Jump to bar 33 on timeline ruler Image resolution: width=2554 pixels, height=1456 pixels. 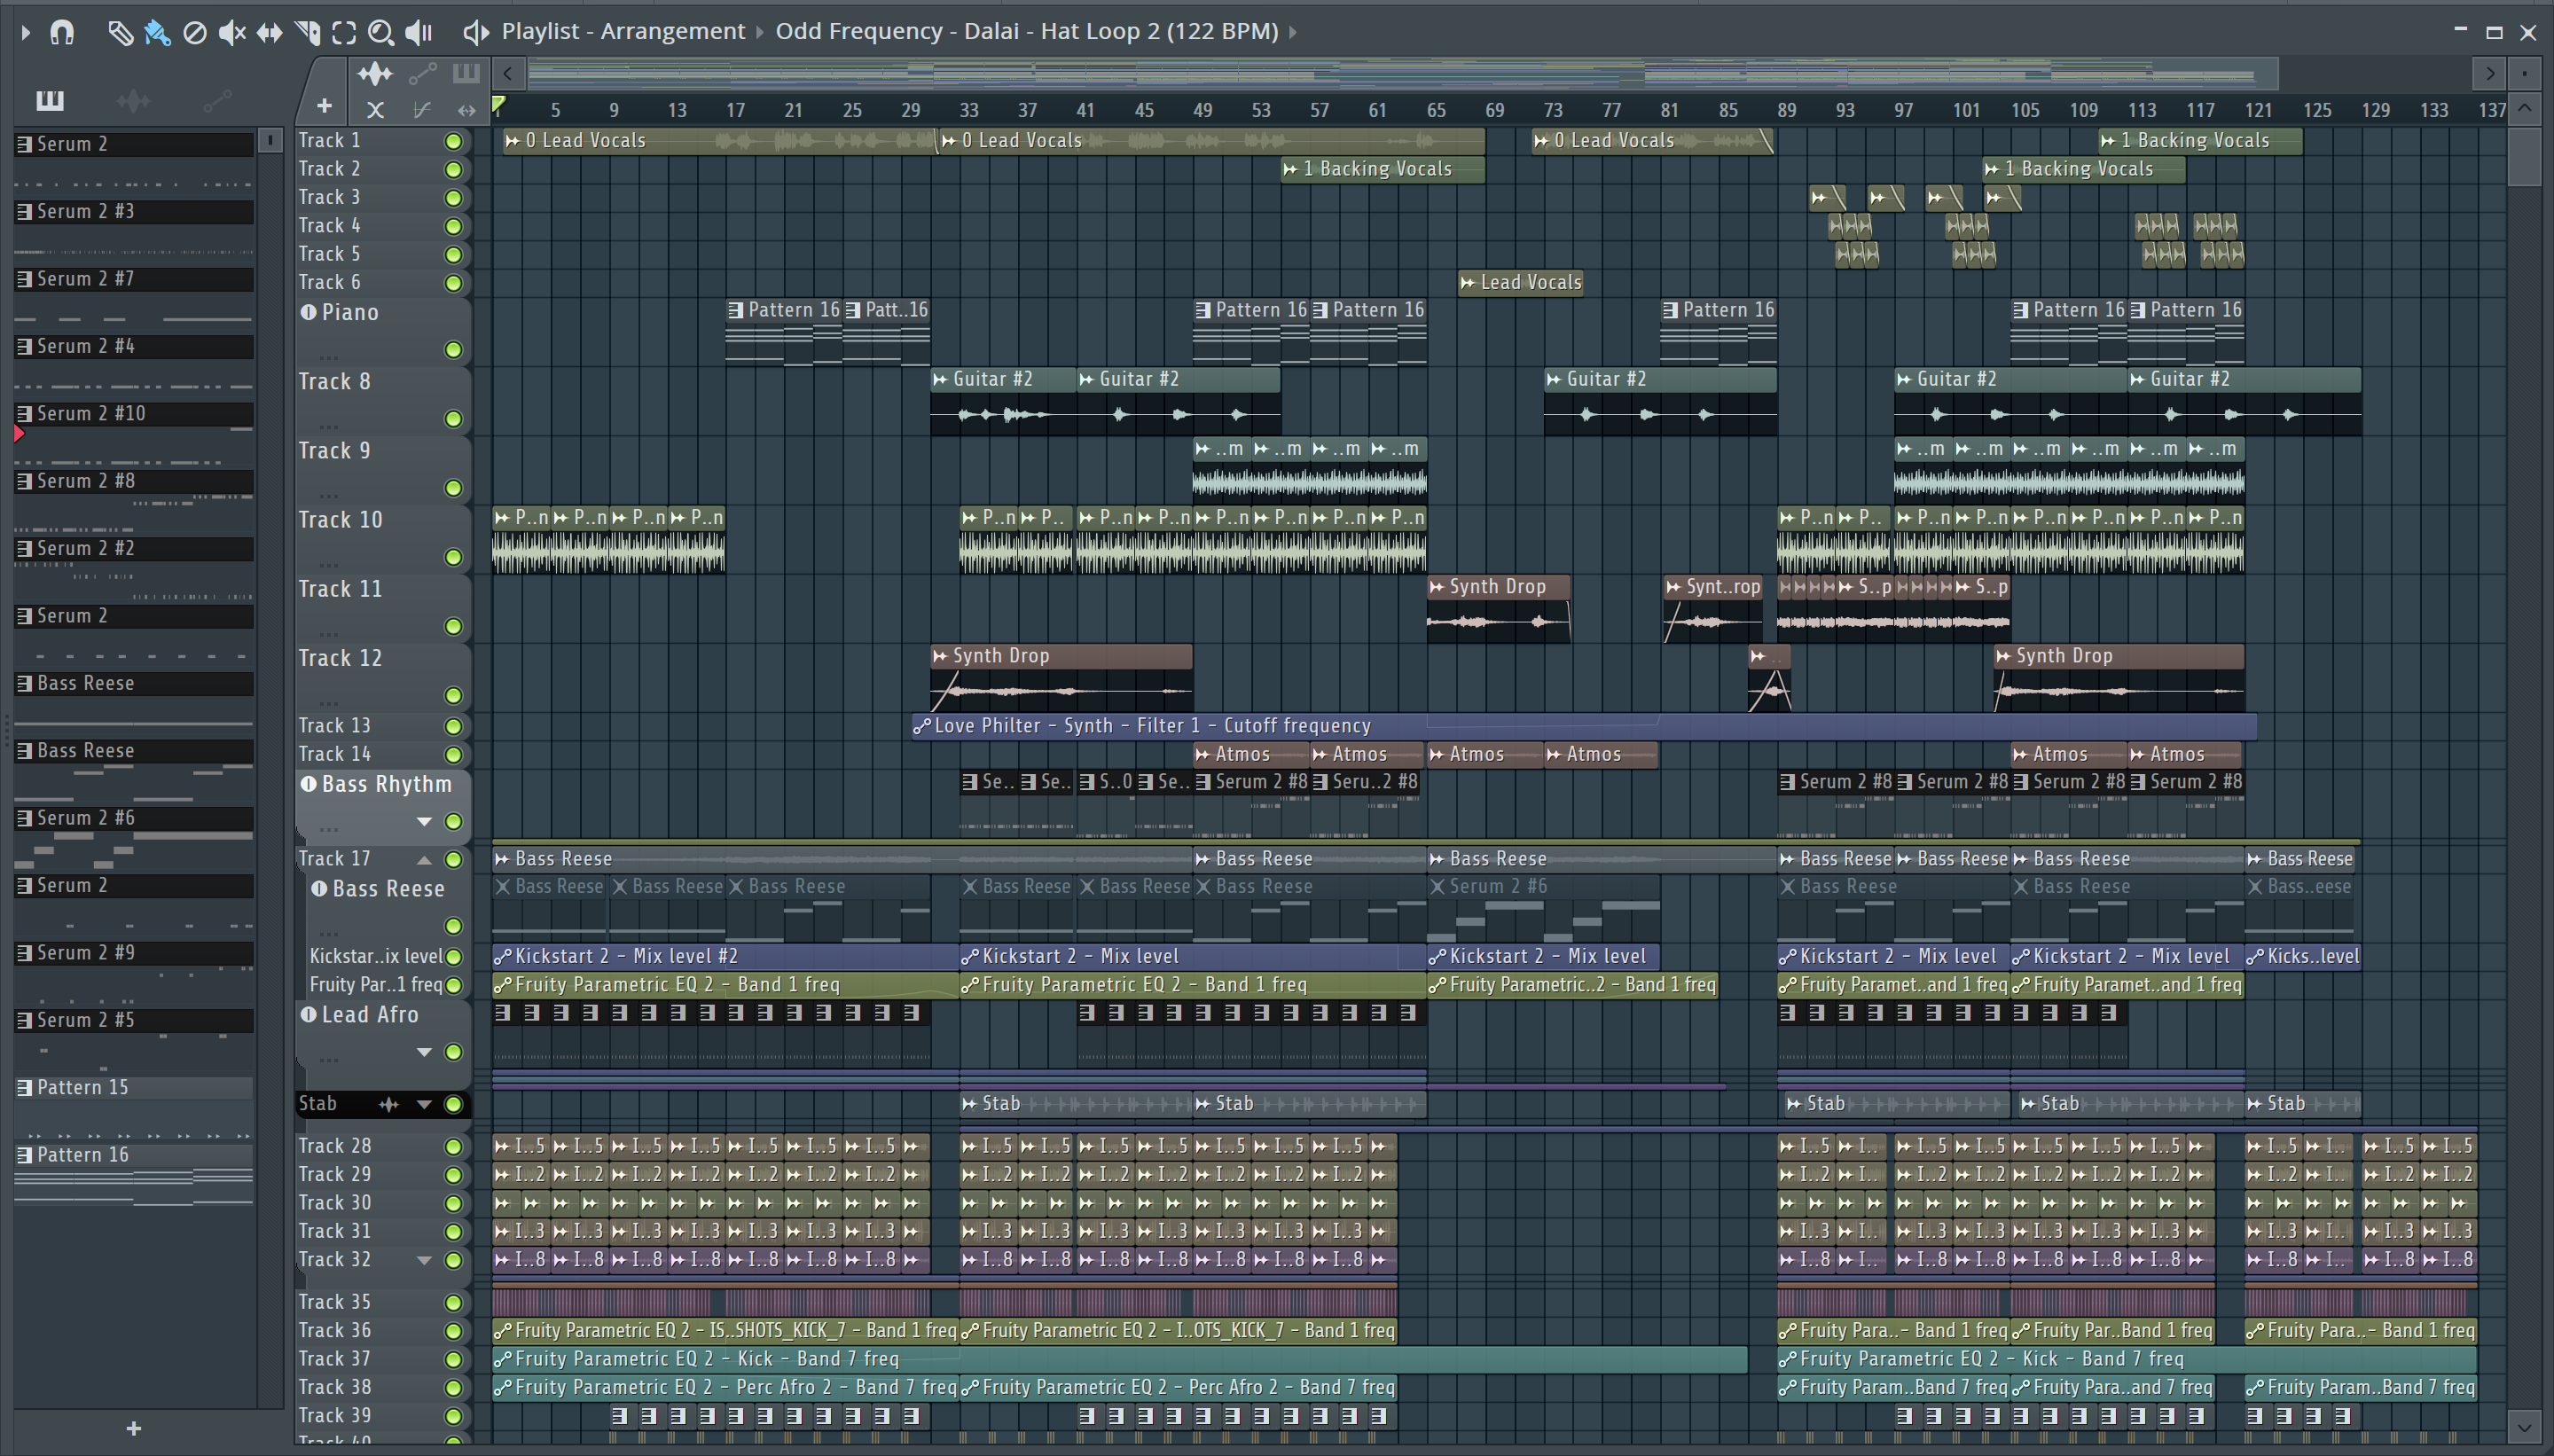pyautogui.click(x=968, y=110)
